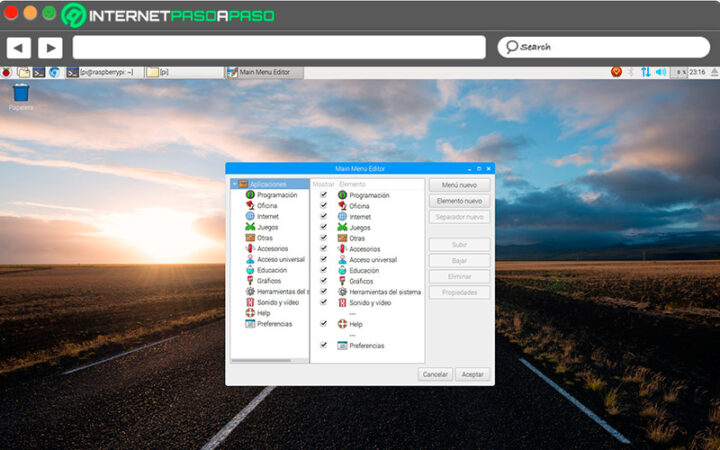Collapse the Aplicaciones tree node
Image resolution: width=720 pixels, height=450 pixels.
(235, 184)
